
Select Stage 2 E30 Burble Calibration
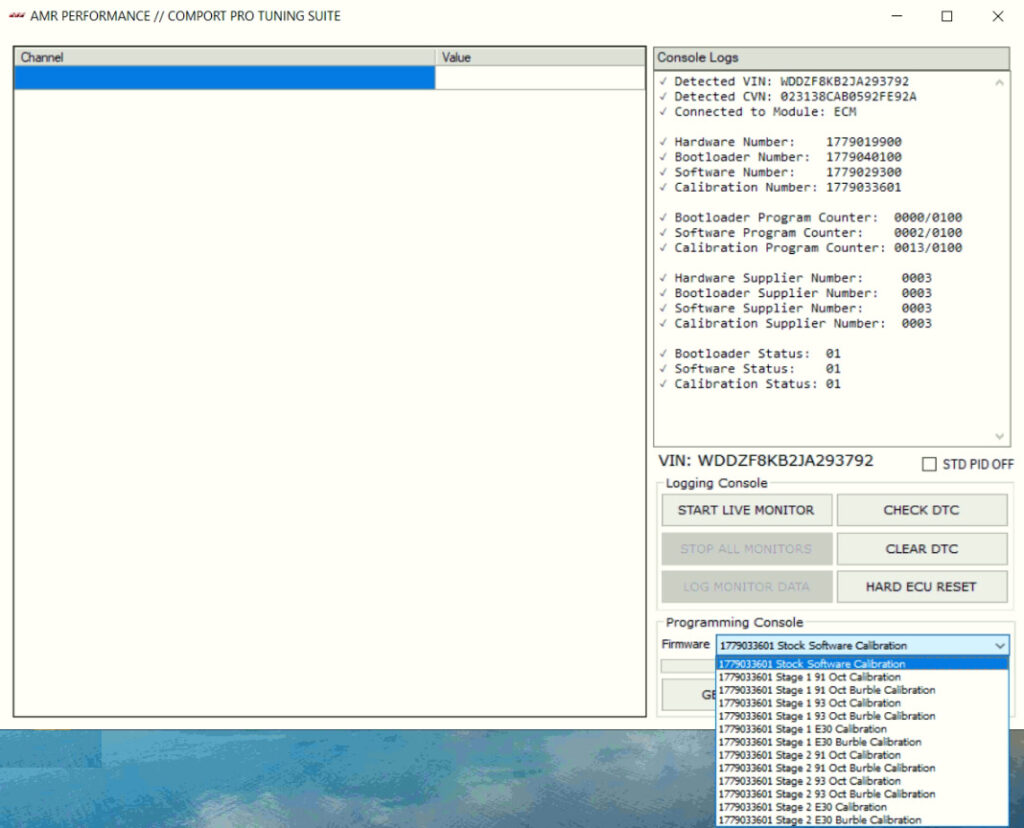[x=819, y=820]
